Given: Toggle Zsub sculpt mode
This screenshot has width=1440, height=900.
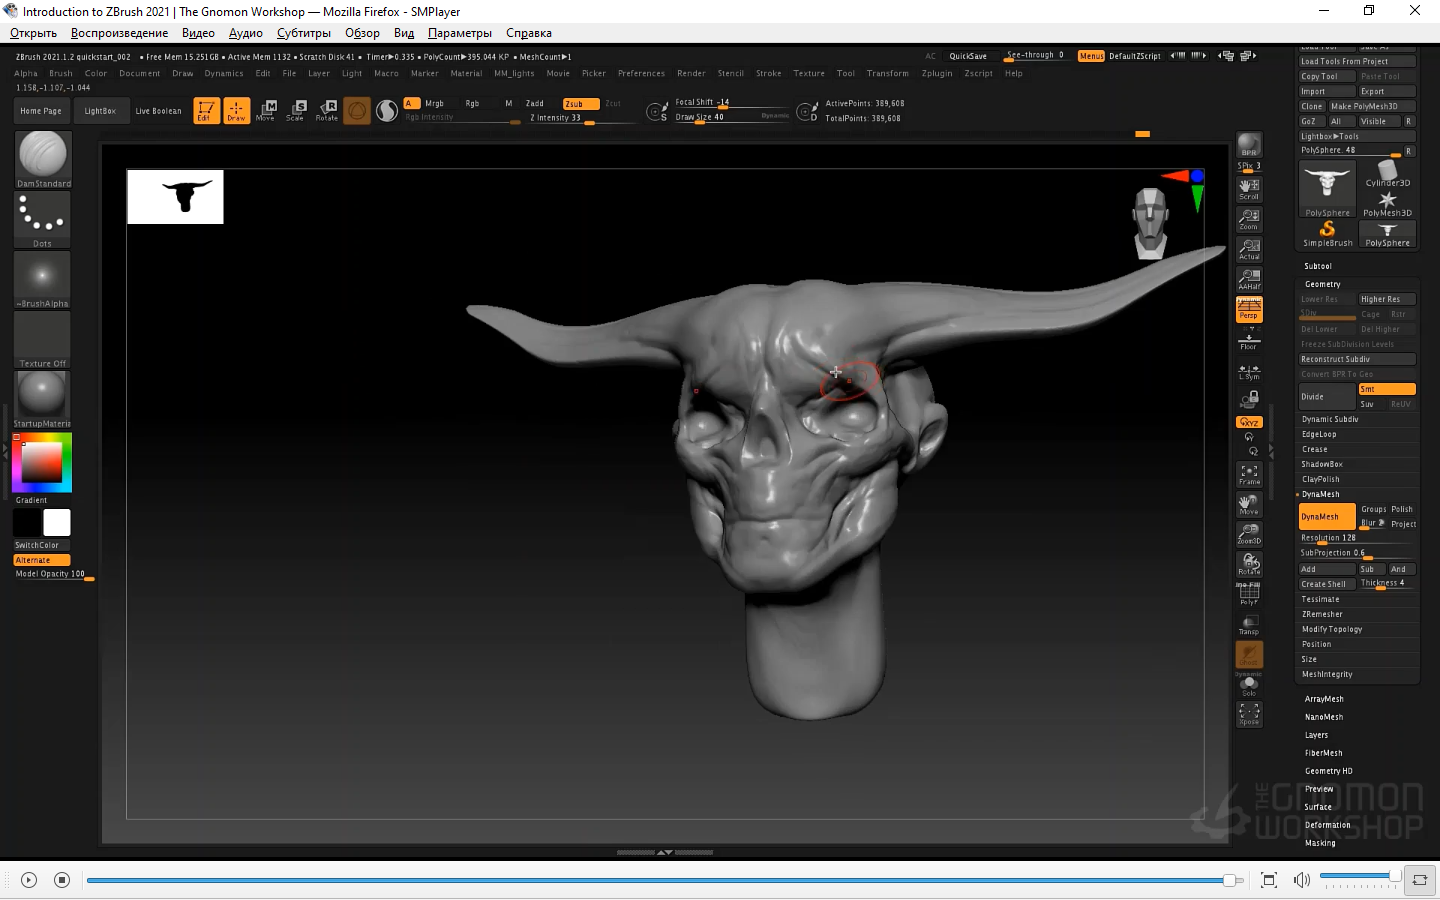Looking at the screenshot, I should click(x=580, y=104).
